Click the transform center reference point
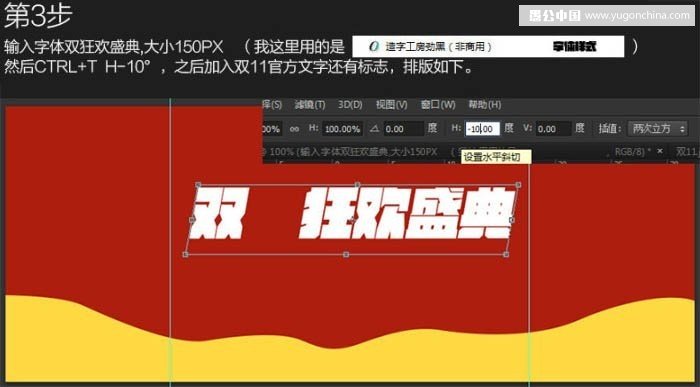The width and height of the screenshot is (700, 387). point(353,220)
